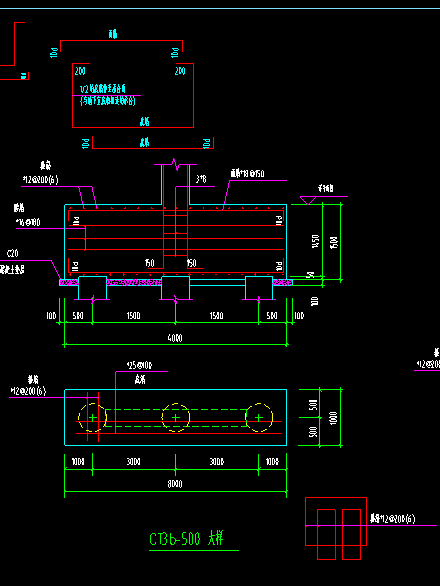Click the green dashed rectangle between the piles
440x586 pixels.
[176, 418]
